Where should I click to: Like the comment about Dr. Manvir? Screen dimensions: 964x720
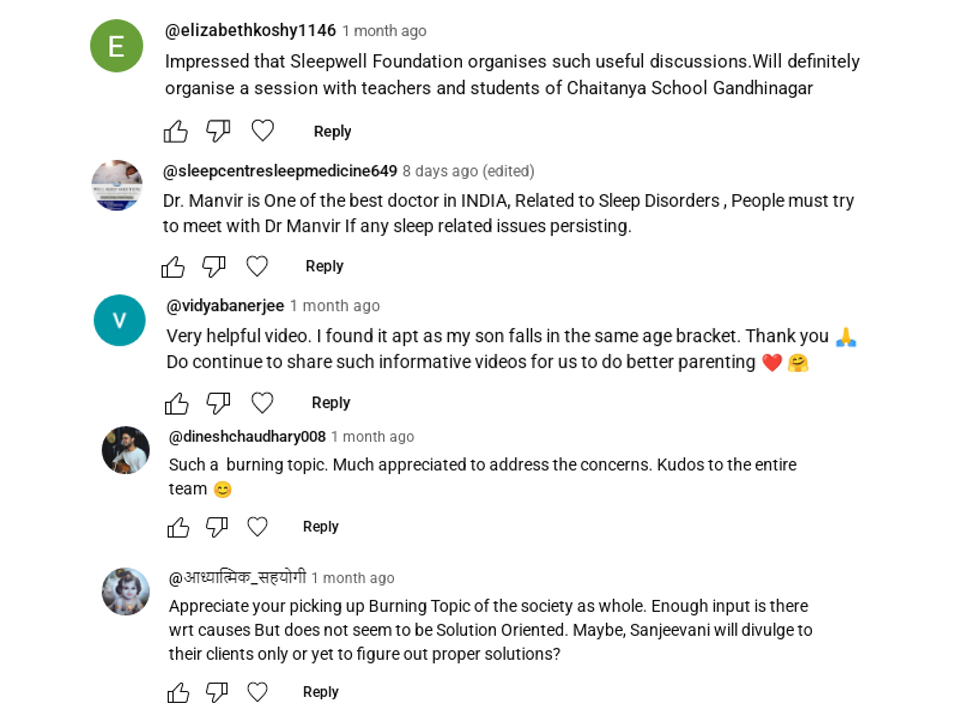click(173, 266)
